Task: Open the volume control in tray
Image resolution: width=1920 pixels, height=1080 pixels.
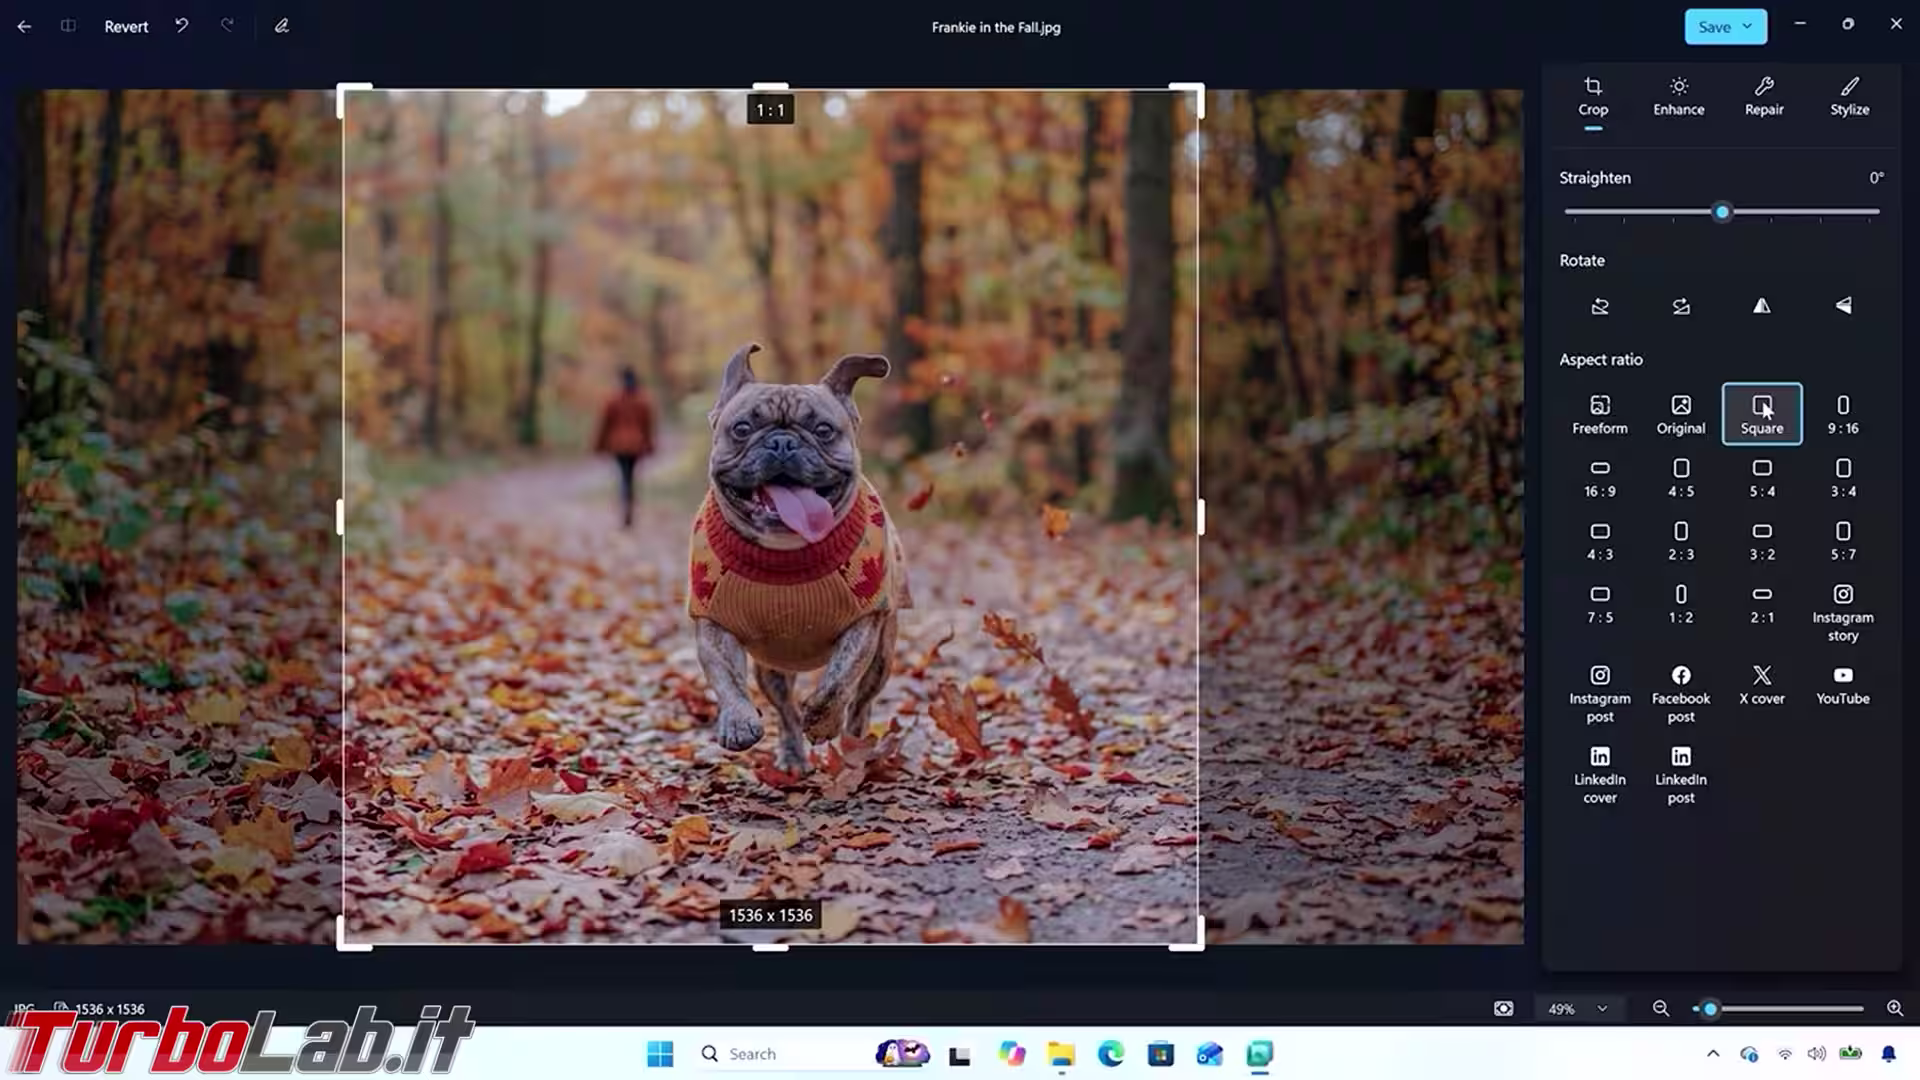Action: (x=1817, y=1054)
